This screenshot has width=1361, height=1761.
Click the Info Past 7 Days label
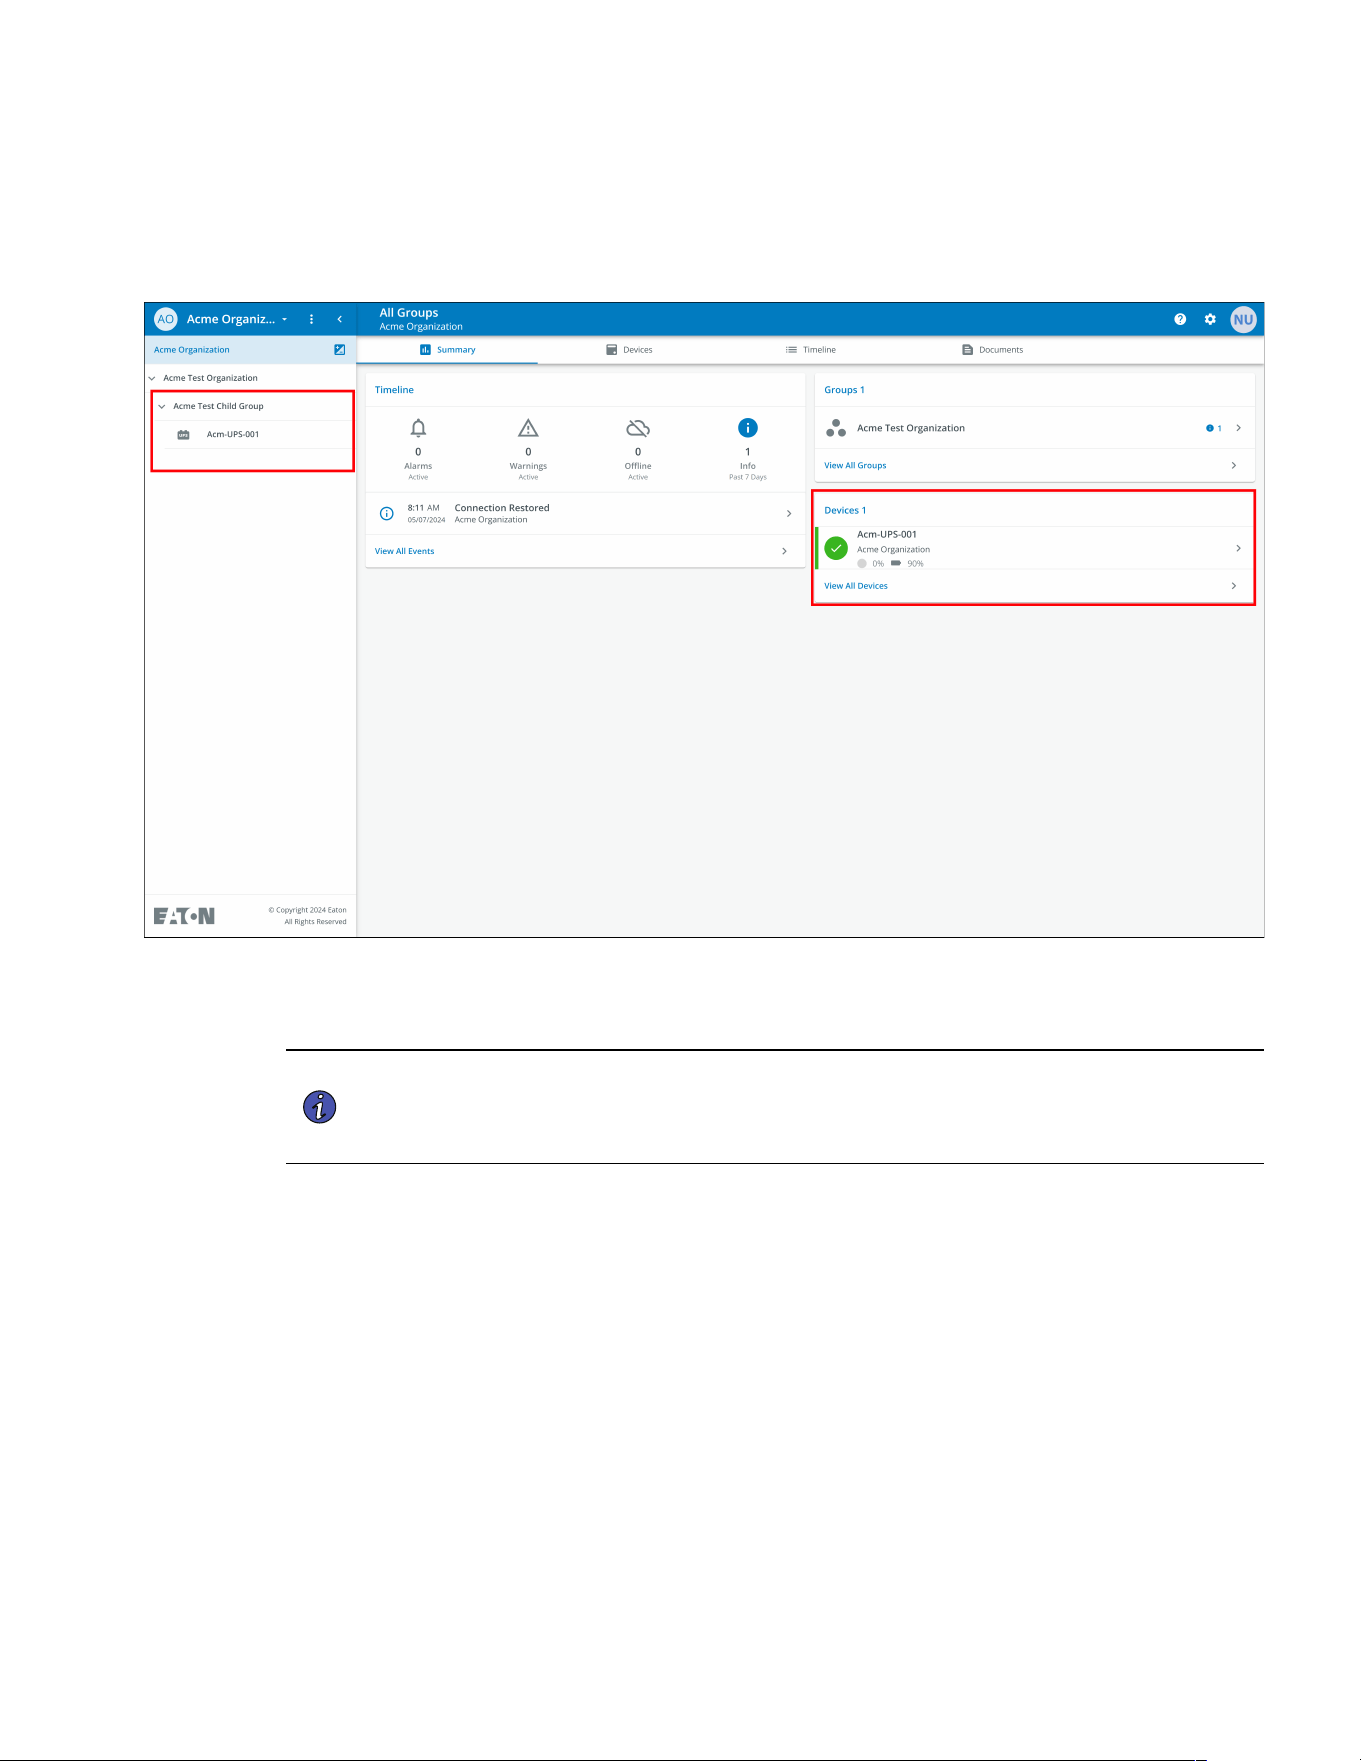(748, 471)
